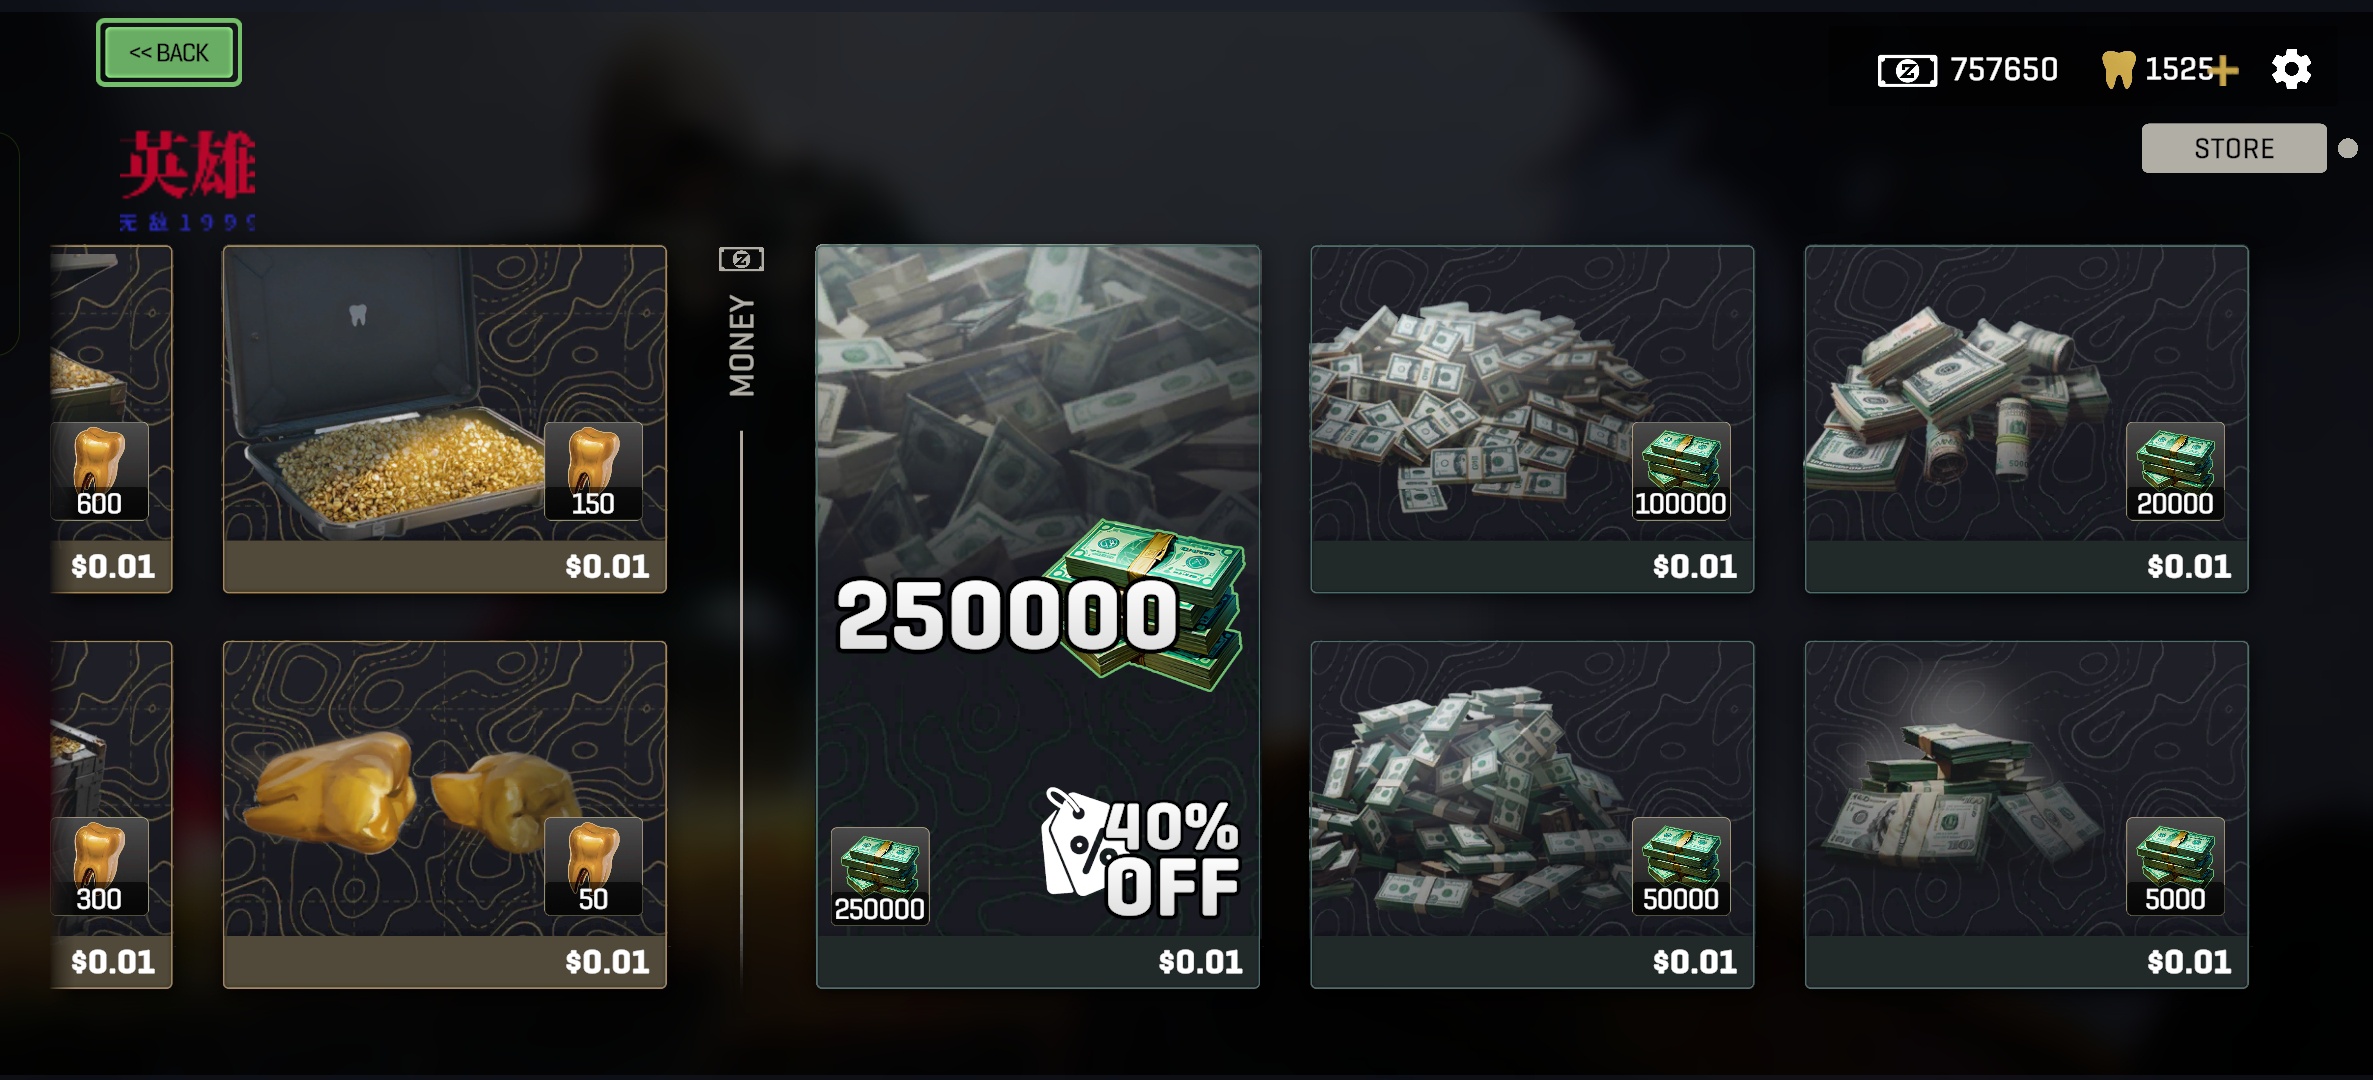
Task: Tap the 20000 cash stack badge icon
Action: point(2175,470)
